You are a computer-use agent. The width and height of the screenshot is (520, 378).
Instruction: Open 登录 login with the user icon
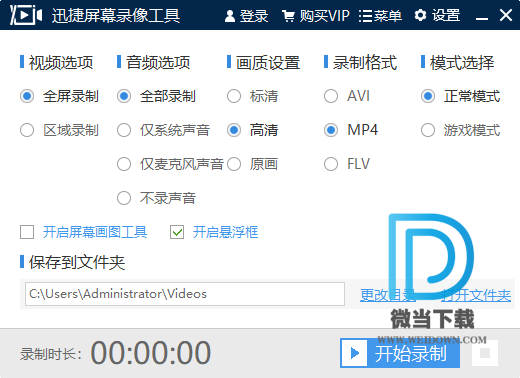(x=246, y=16)
